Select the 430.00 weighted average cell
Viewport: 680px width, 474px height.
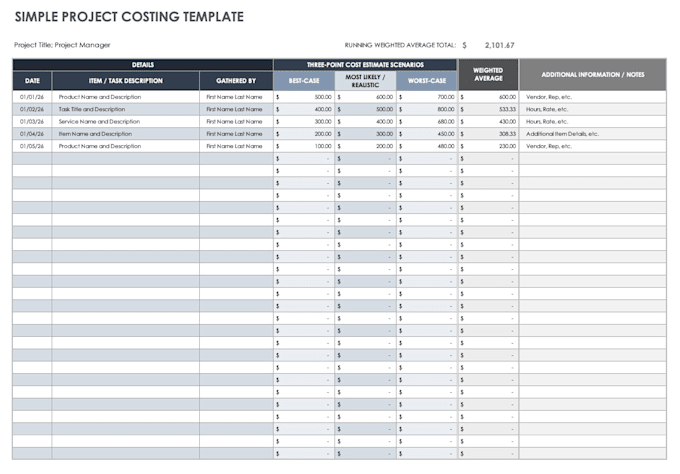point(488,121)
